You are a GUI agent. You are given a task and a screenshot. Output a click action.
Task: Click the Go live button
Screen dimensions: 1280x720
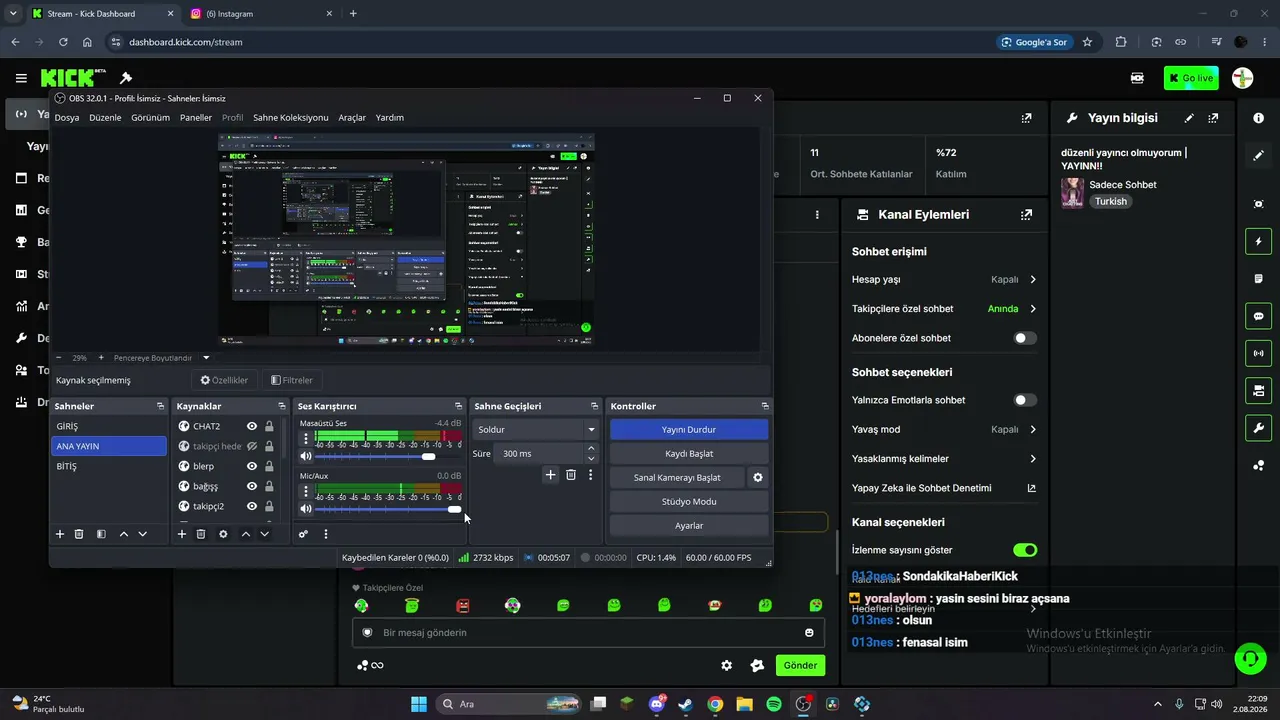[1191, 78]
